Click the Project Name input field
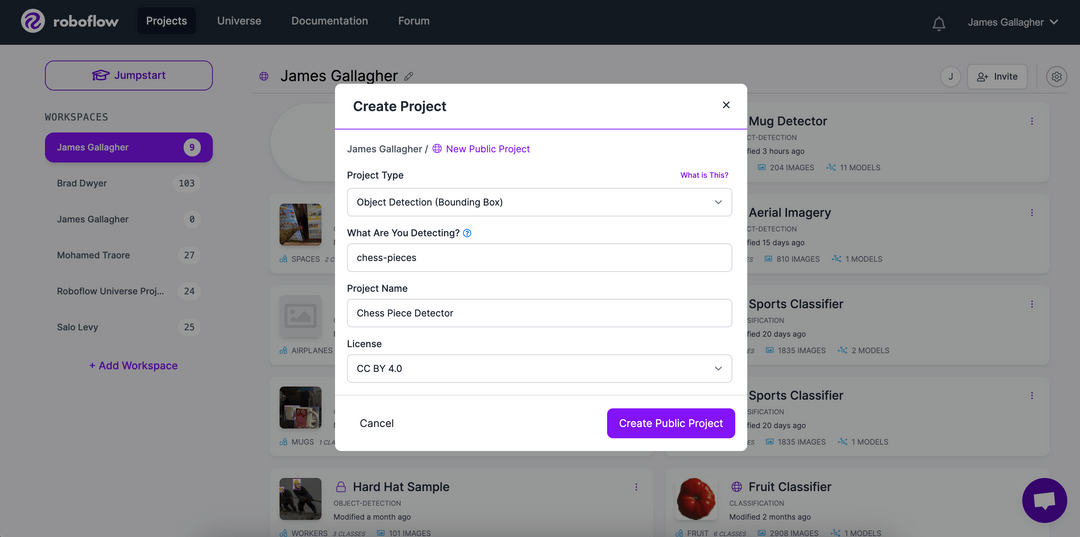The image size is (1080, 537). [x=539, y=313]
